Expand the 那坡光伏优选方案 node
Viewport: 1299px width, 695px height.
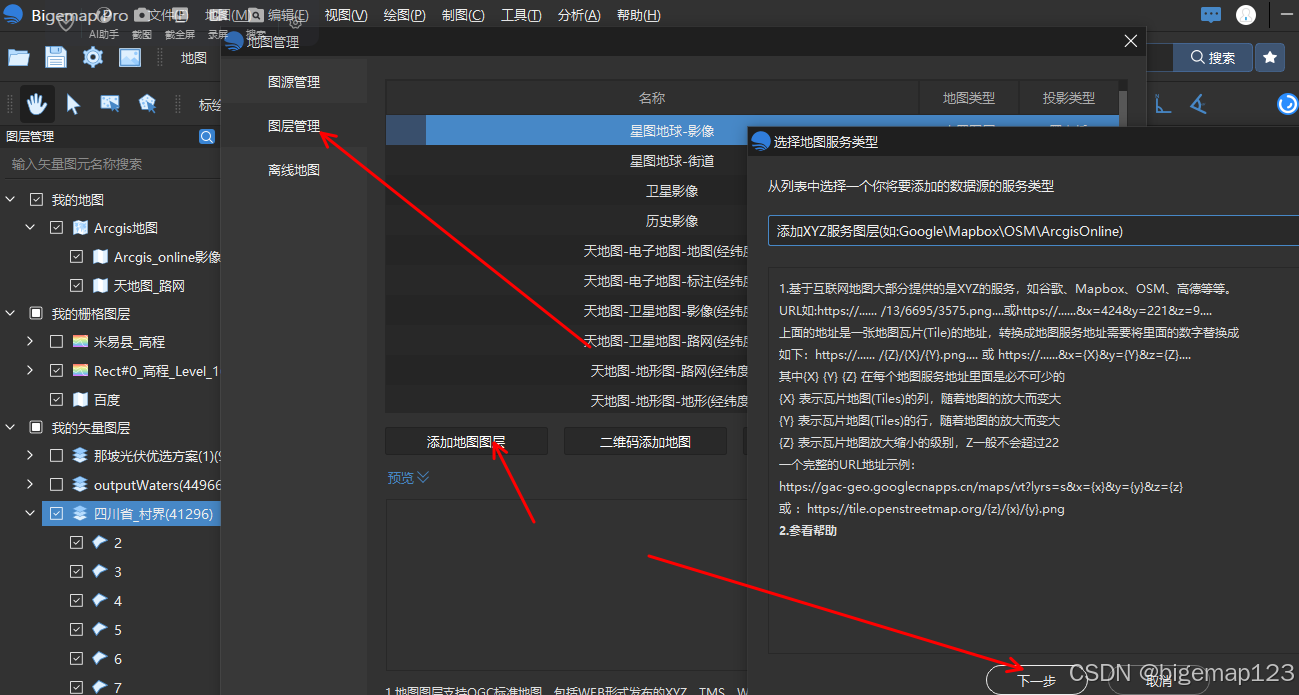click(x=30, y=456)
